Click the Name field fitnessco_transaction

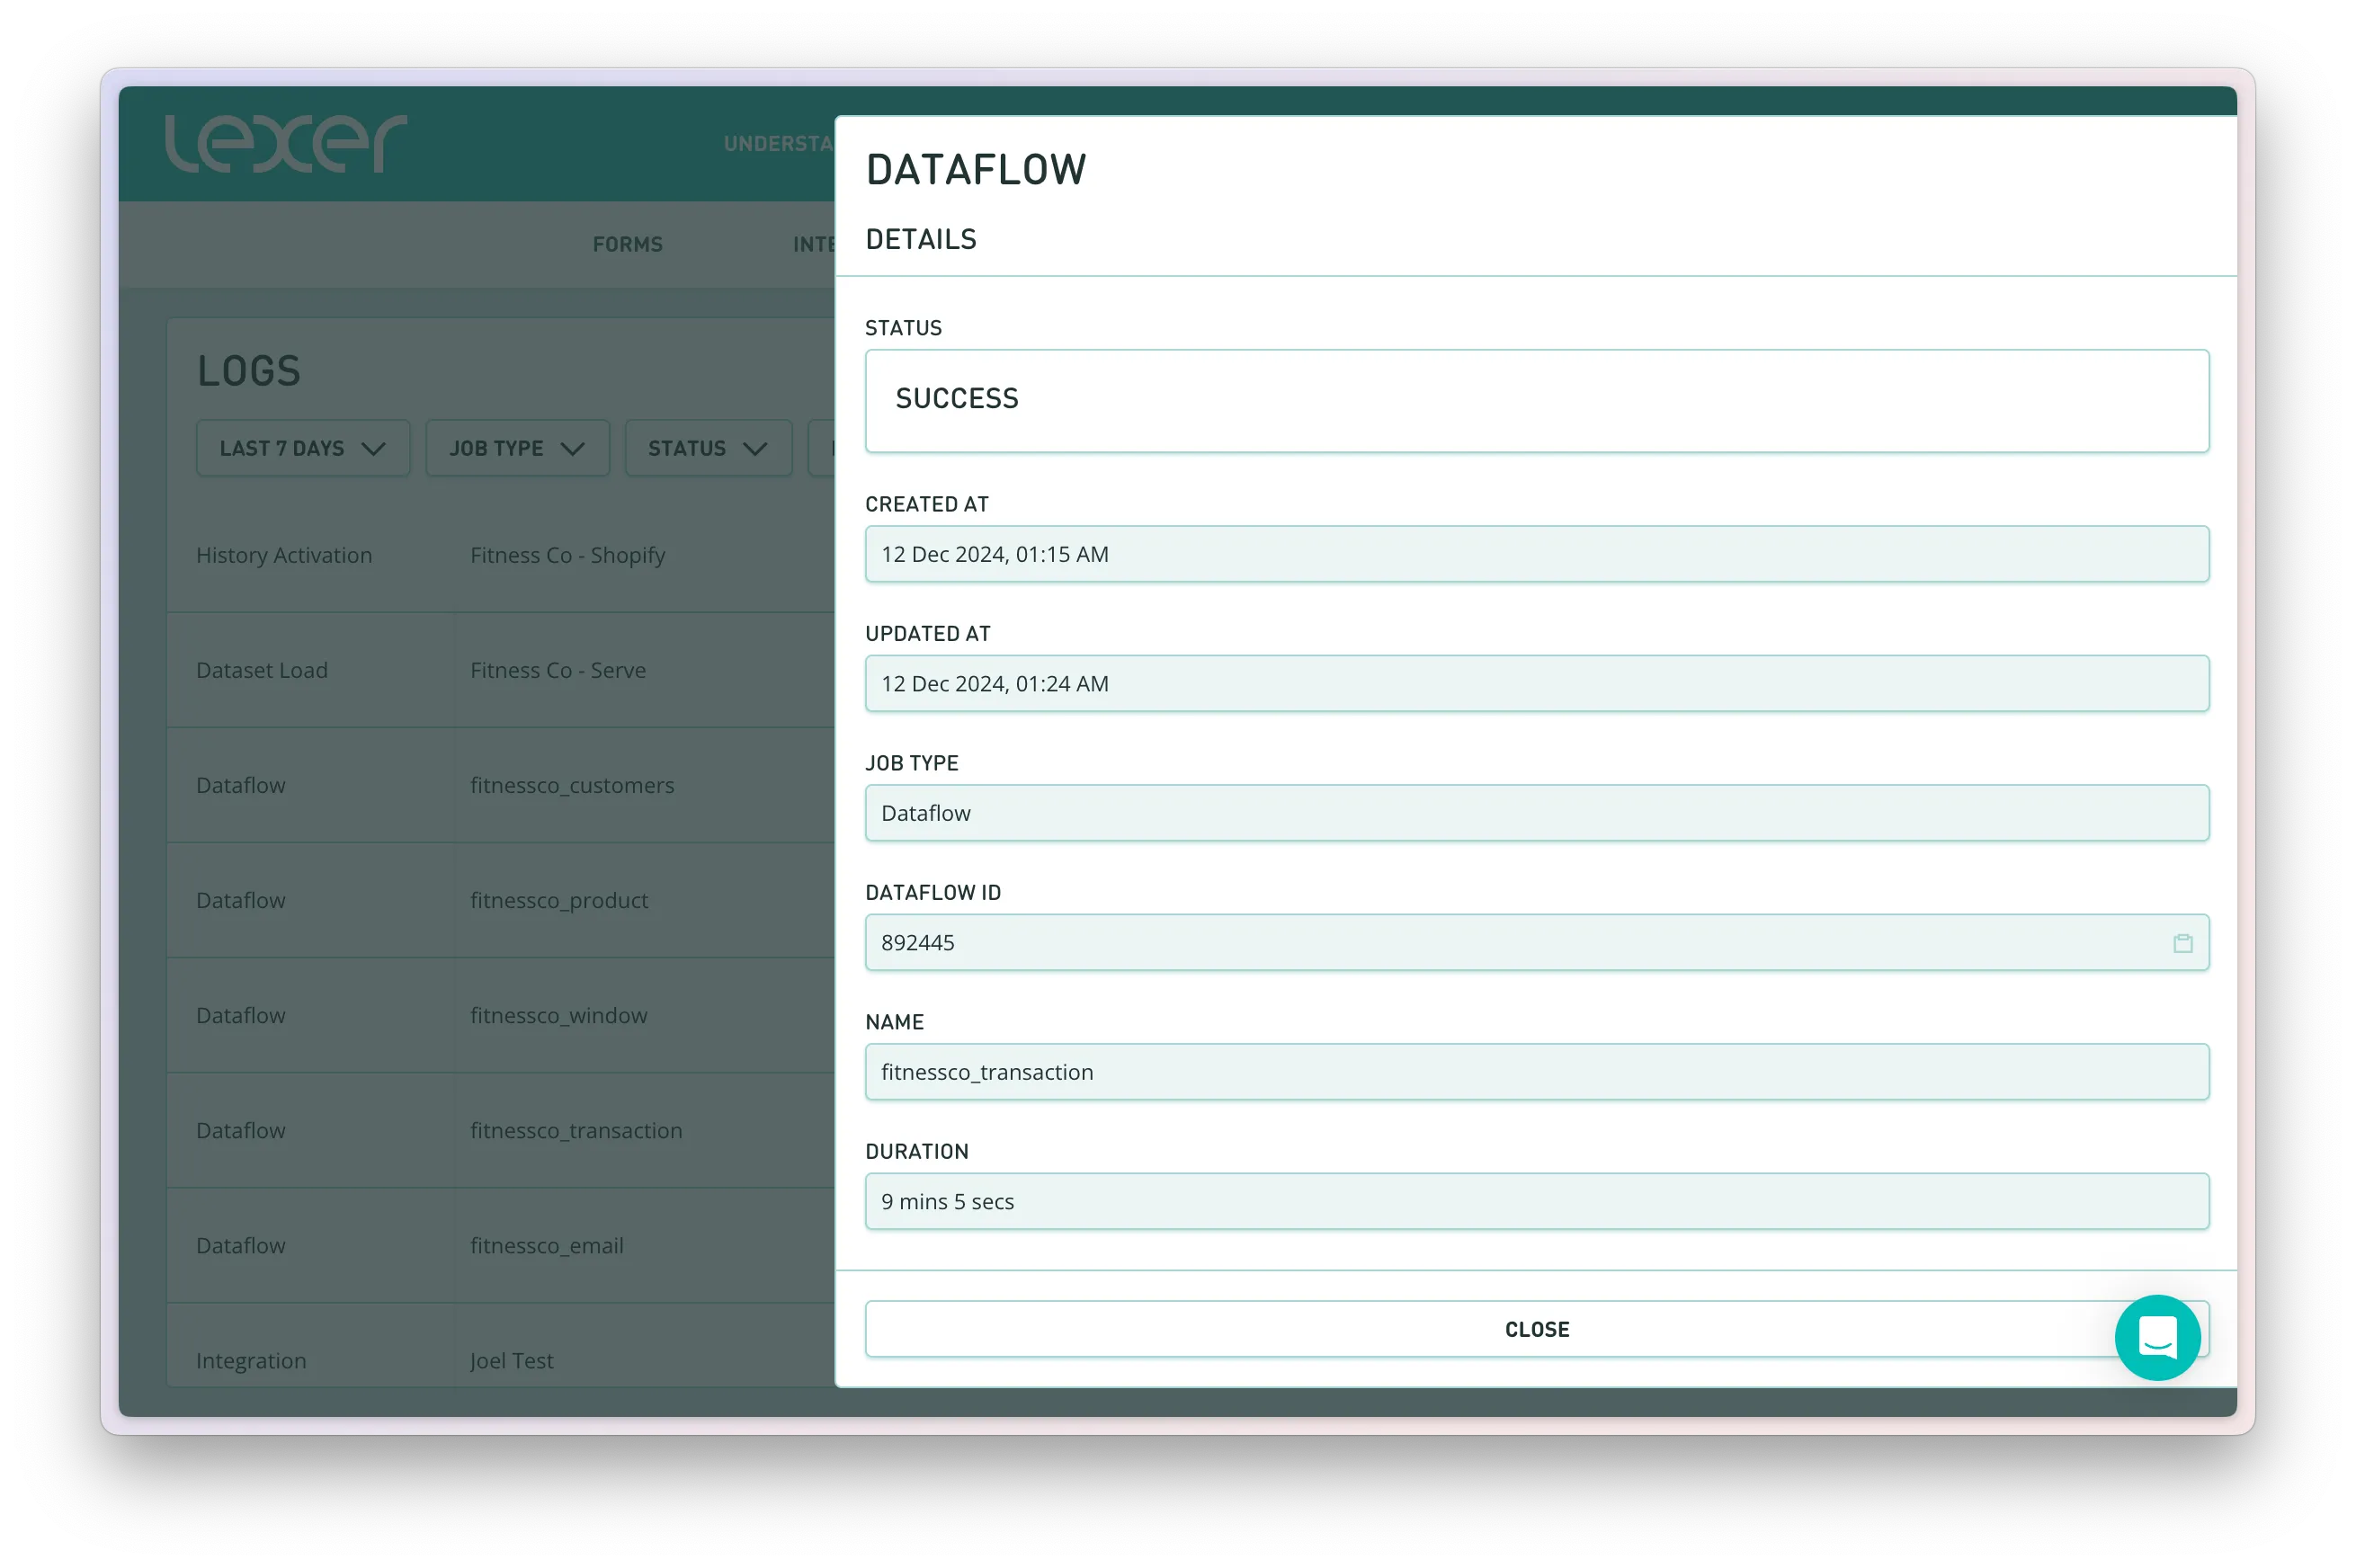click(1536, 1072)
